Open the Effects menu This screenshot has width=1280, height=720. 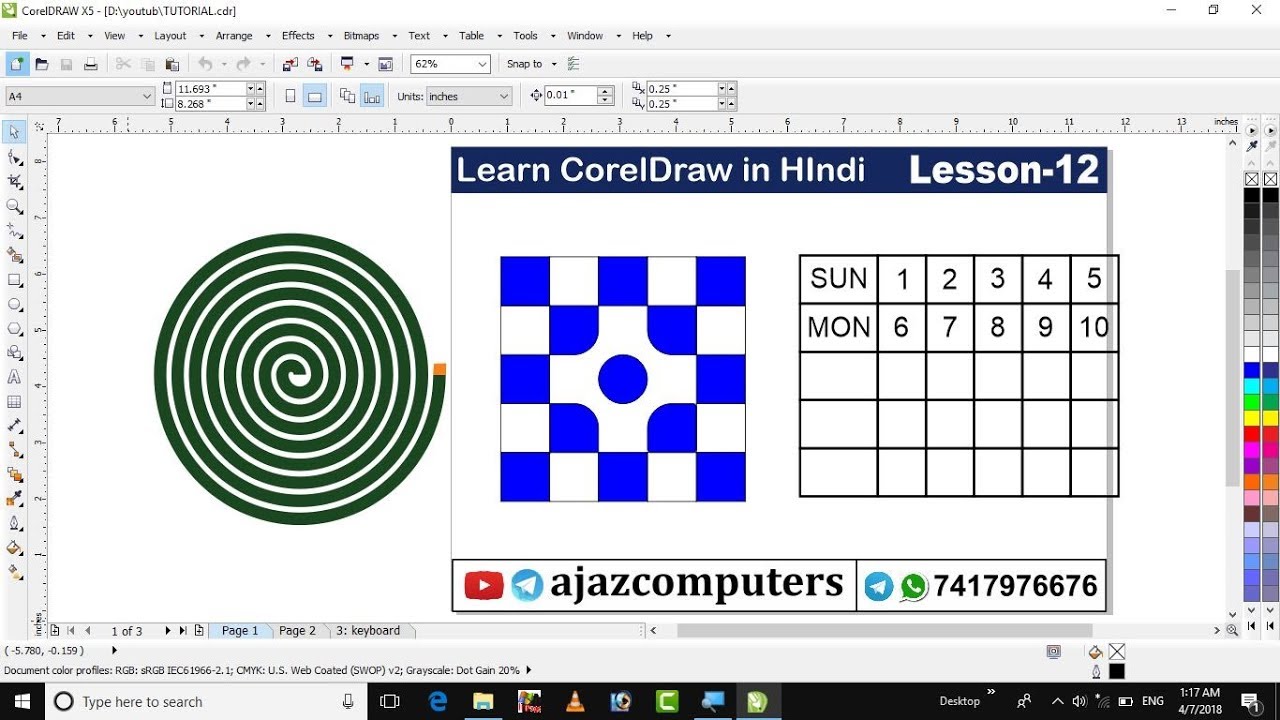(298, 35)
